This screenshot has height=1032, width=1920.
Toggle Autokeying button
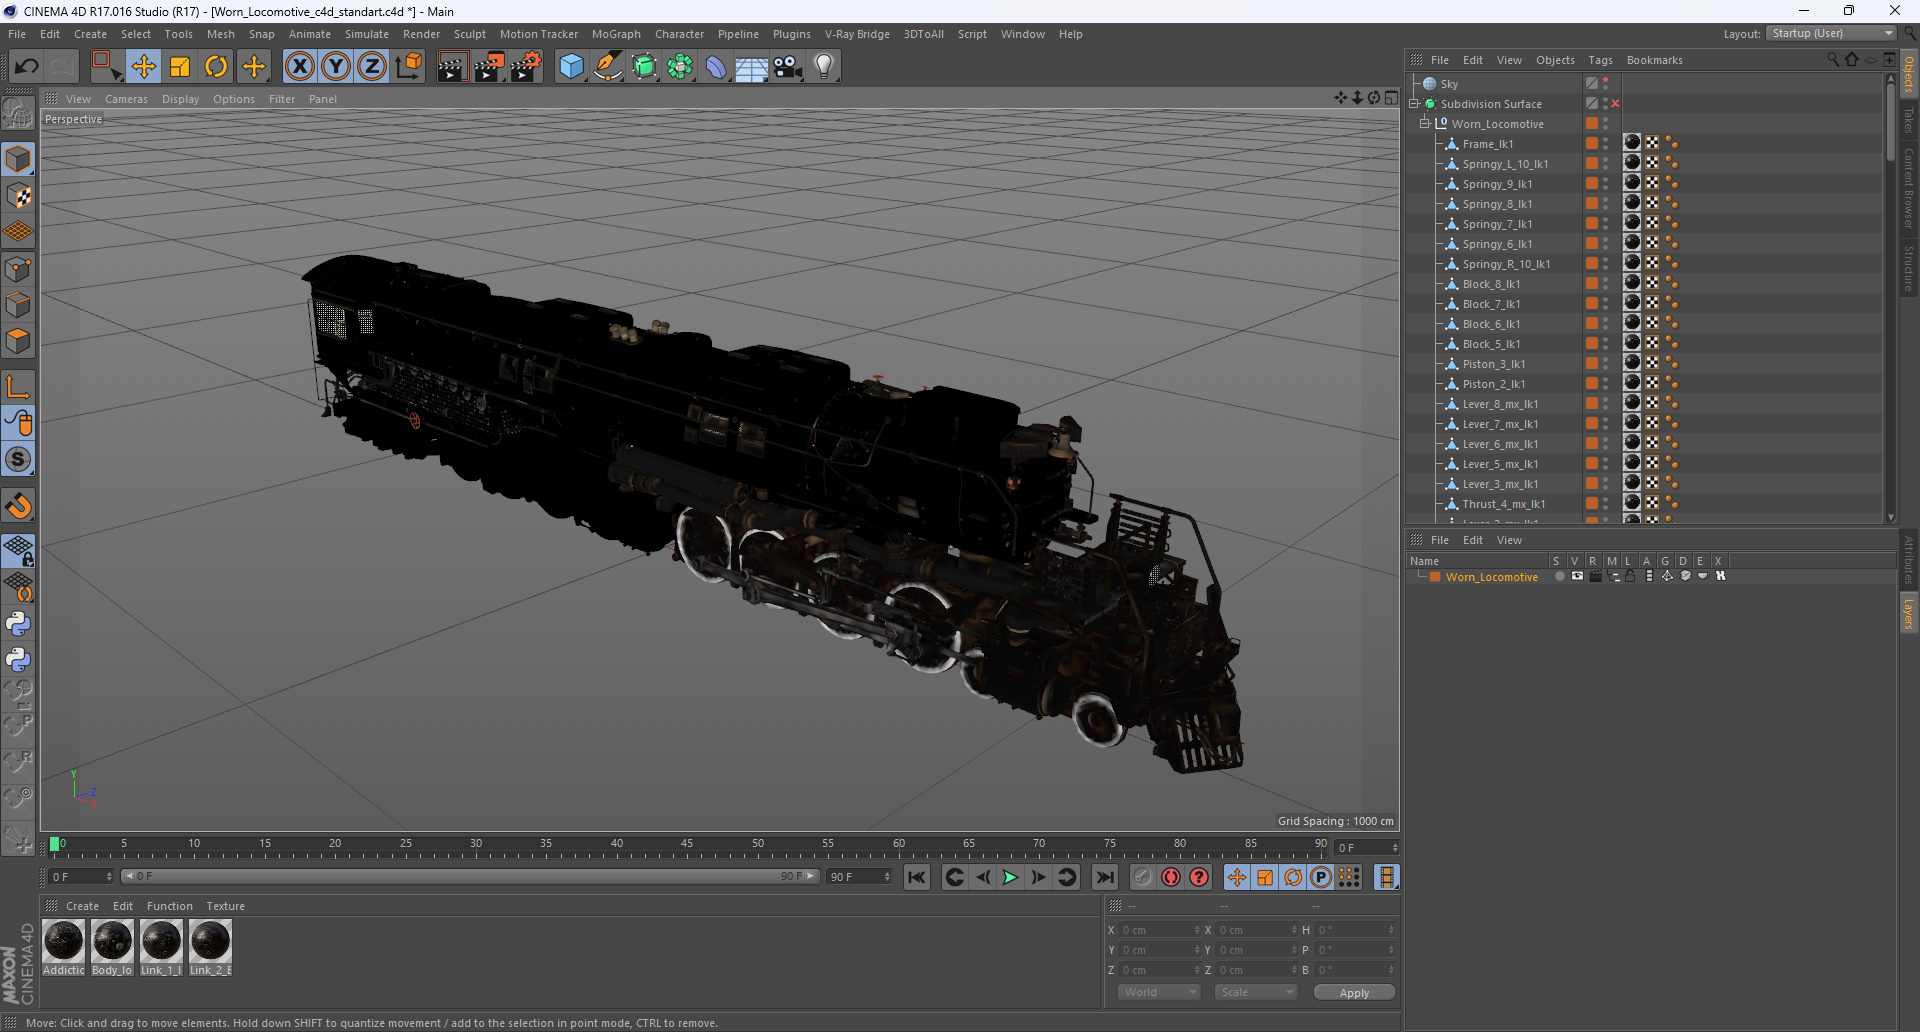click(x=1171, y=877)
